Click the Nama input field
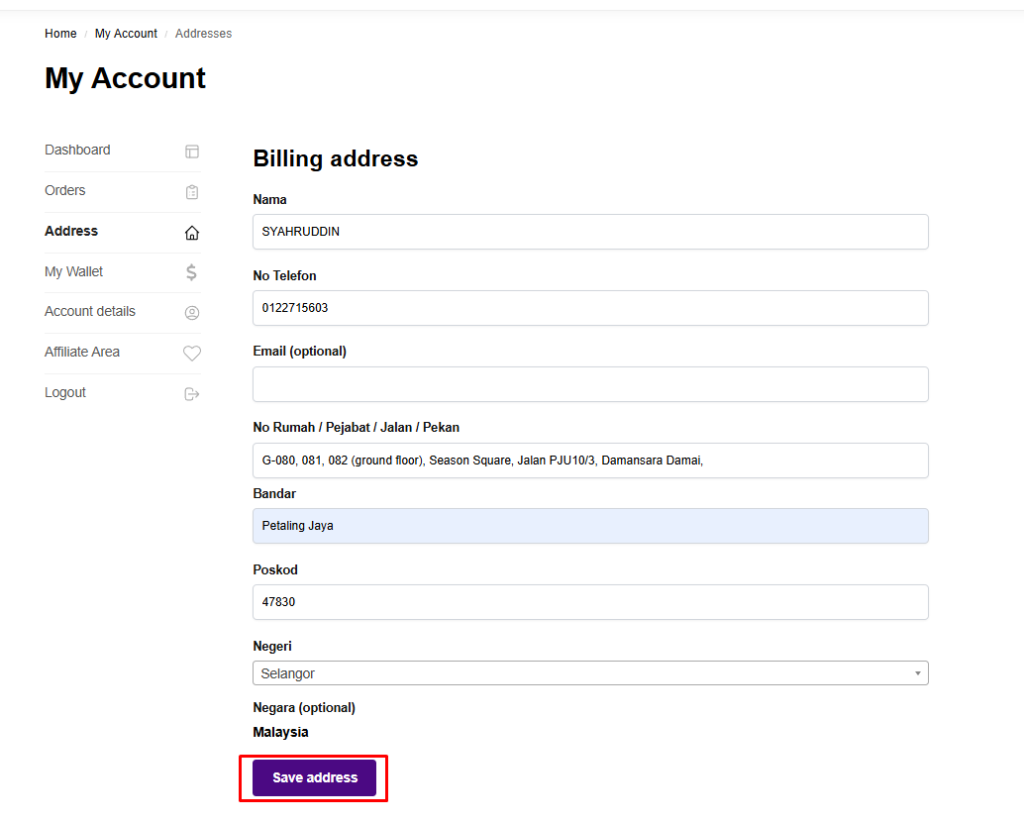This screenshot has width=1024, height=821. [590, 232]
